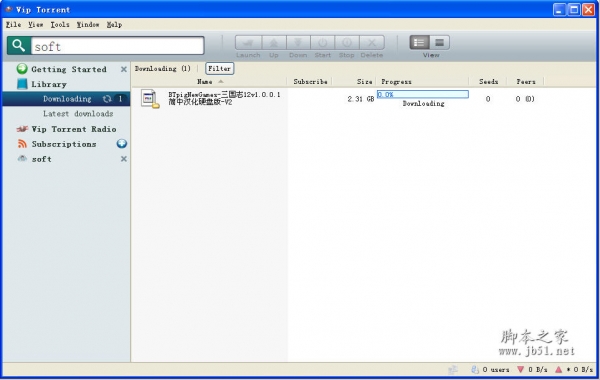Click the Downloading count badge
Screen dimensions: 600x380
point(120,99)
